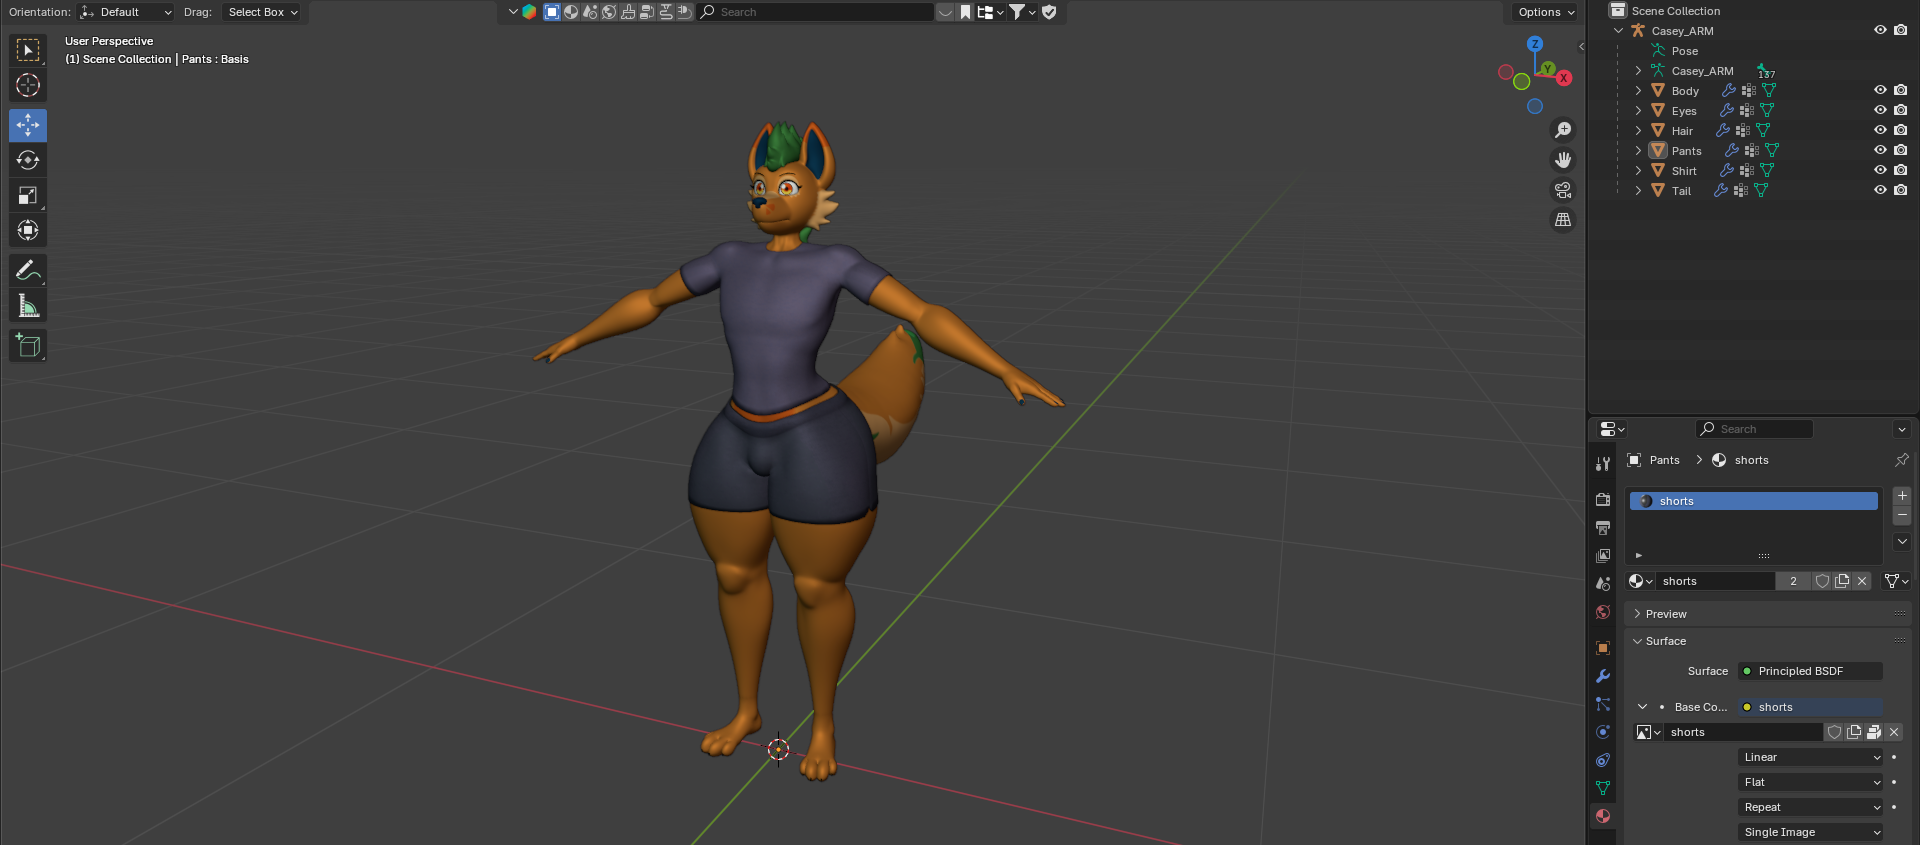Disable rendering for the Tail object
Viewport: 1920px width, 845px height.
coord(1900,190)
